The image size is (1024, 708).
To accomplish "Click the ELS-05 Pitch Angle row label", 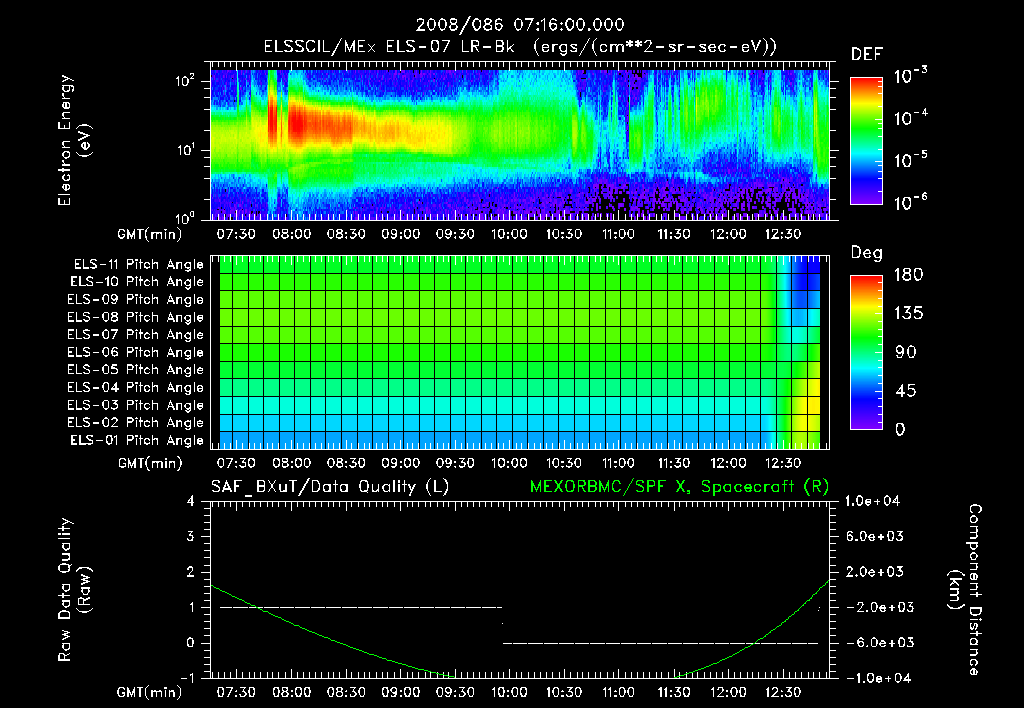I will pos(135,370).
